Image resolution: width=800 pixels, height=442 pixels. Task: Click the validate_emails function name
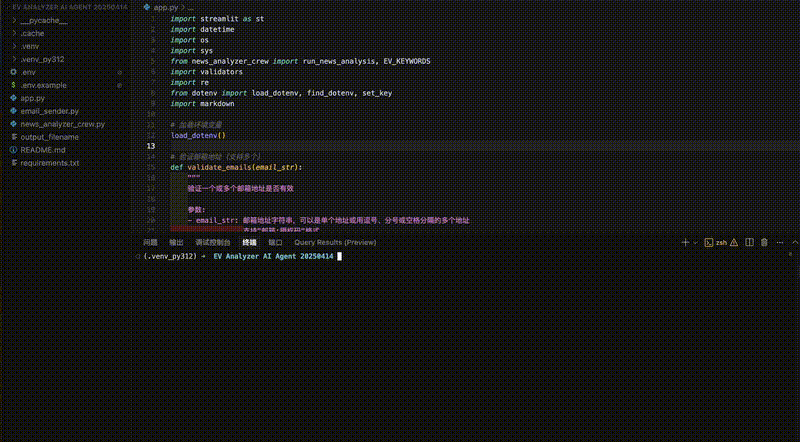(219, 167)
